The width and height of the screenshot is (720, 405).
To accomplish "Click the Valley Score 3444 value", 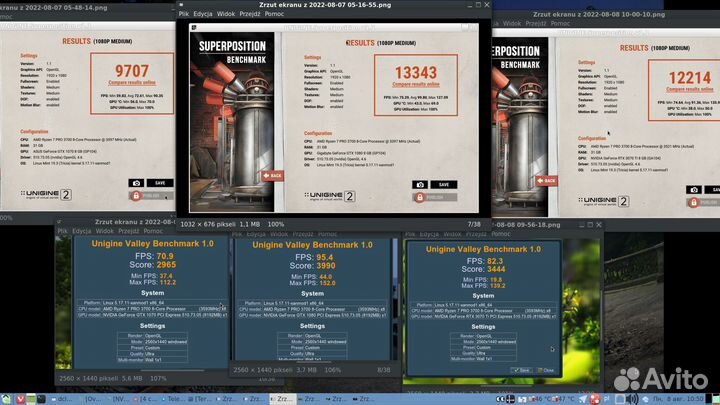I will tap(496, 269).
